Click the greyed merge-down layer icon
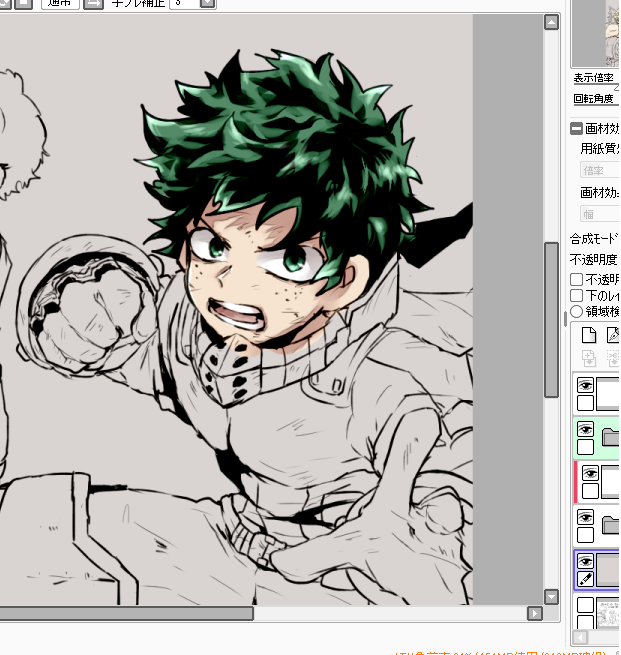The width and height of the screenshot is (621, 655). click(x=613, y=358)
